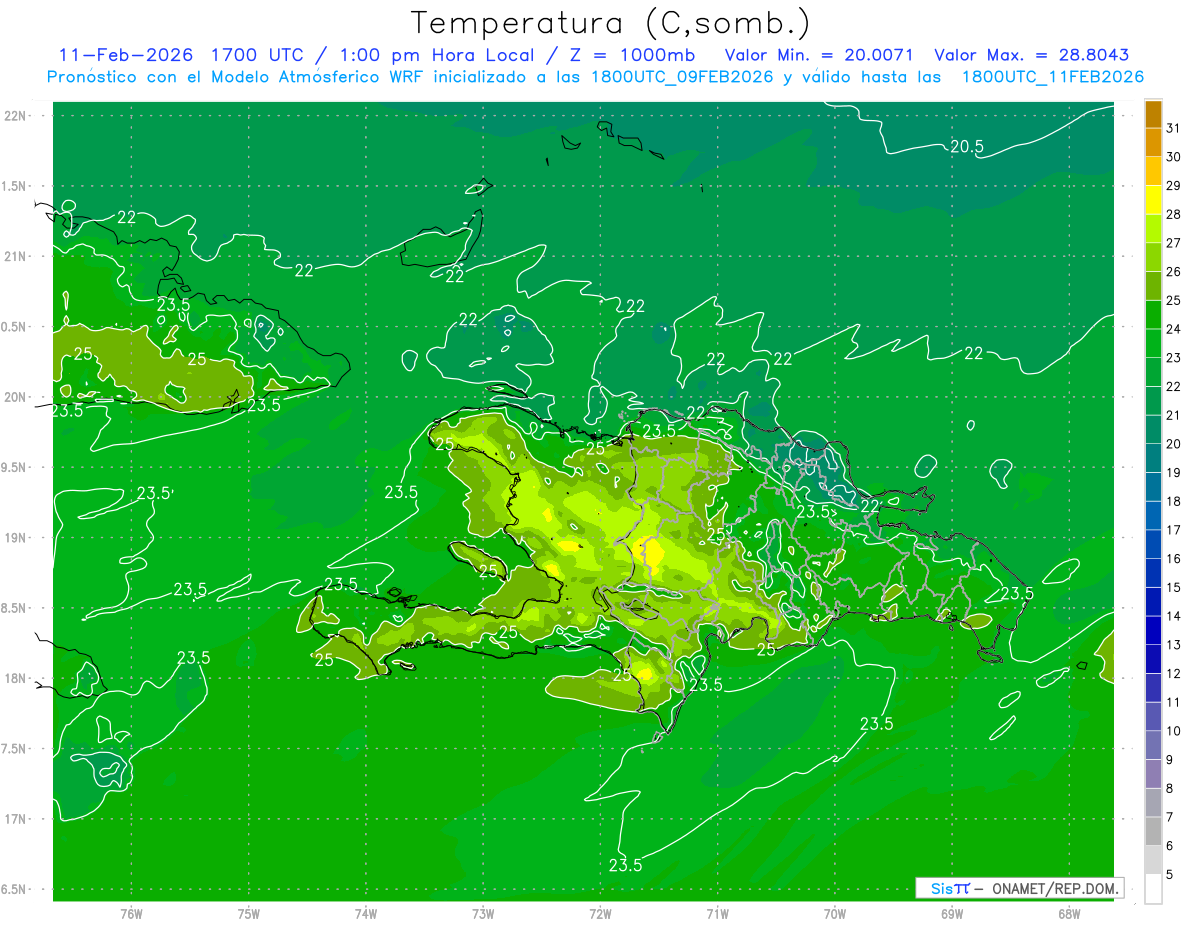This screenshot has height=927, width=1200.
Task: Click longitude axis label "68W"
Action: pos(1069,914)
